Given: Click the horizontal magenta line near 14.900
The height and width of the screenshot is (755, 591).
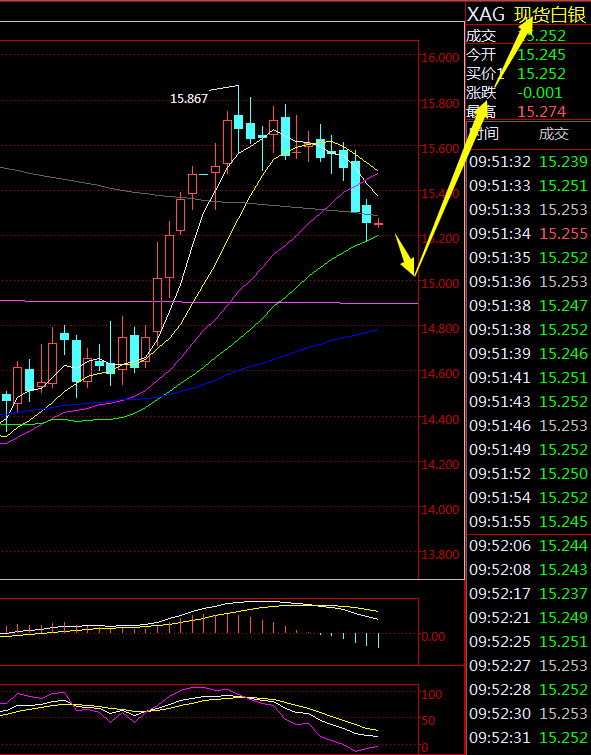Looking at the screenshot, I should [x=209, y=302].
